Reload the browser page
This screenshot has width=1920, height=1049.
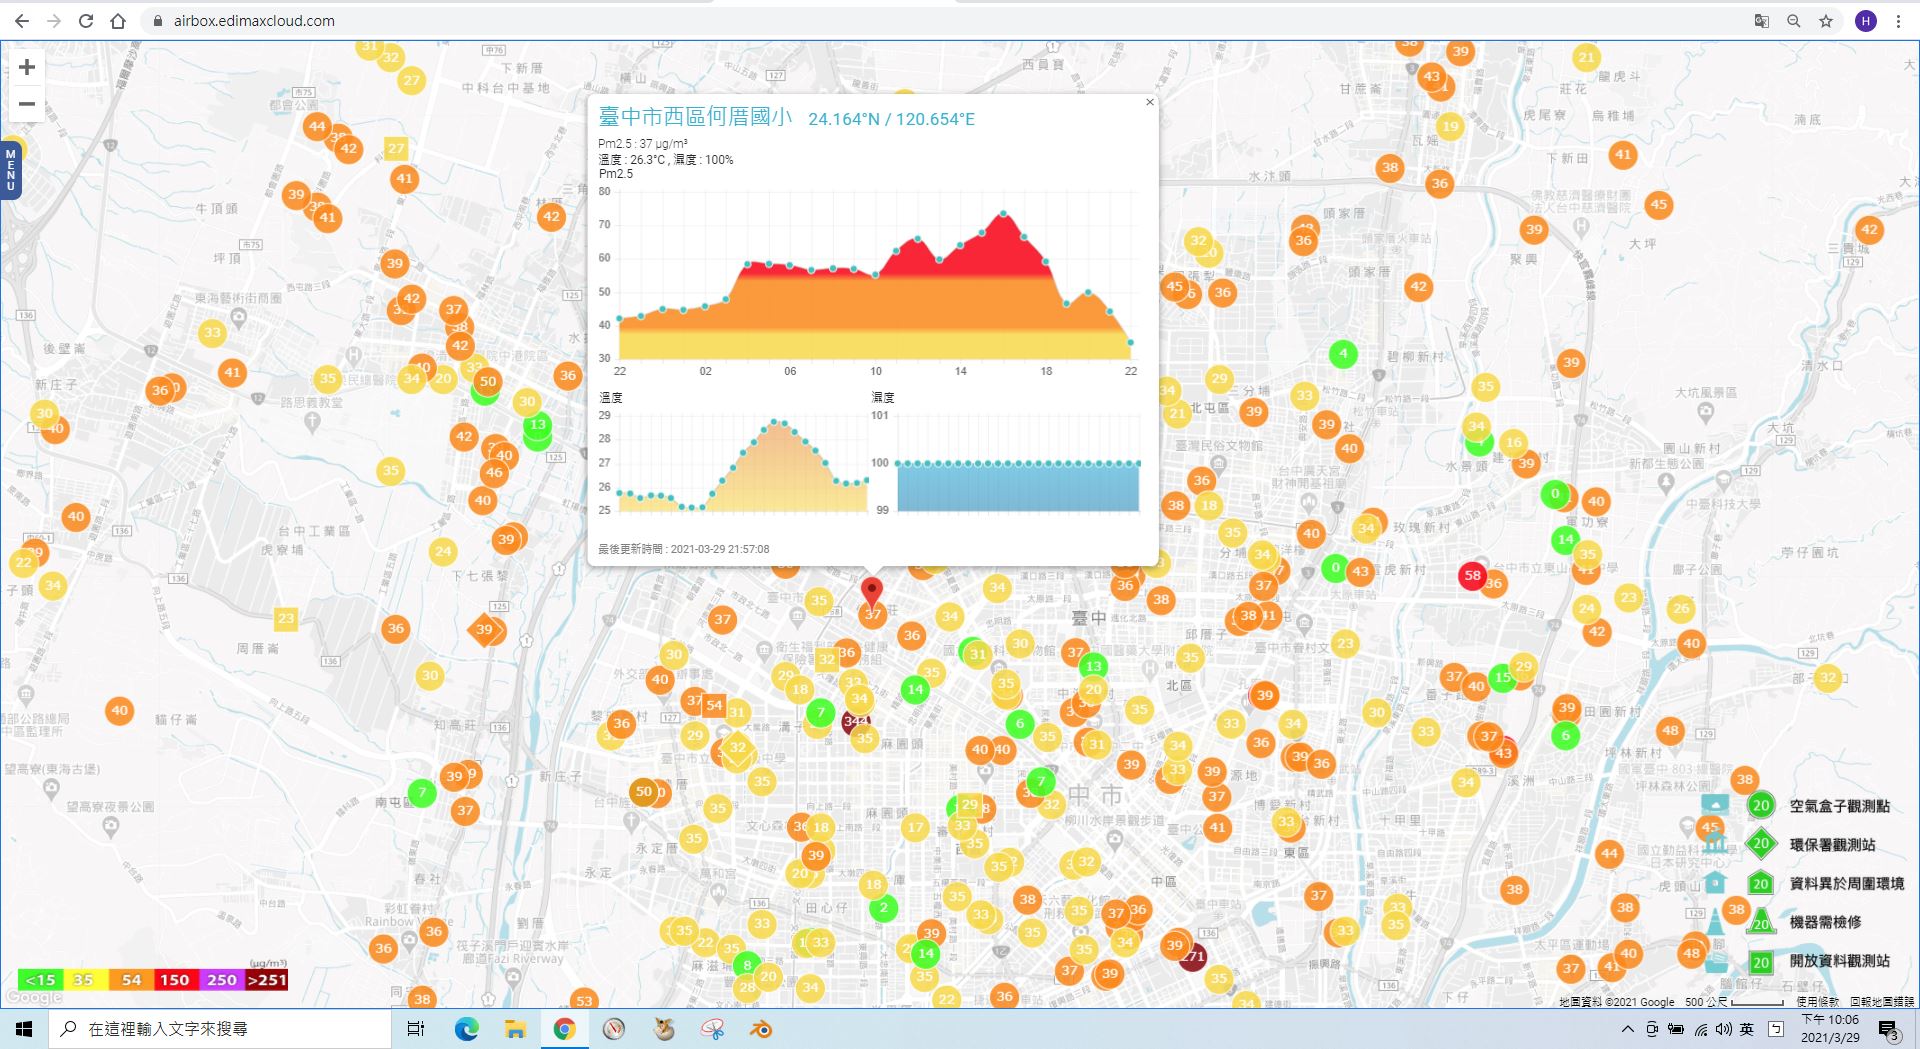pyautogui.click(x=86, y=21)
